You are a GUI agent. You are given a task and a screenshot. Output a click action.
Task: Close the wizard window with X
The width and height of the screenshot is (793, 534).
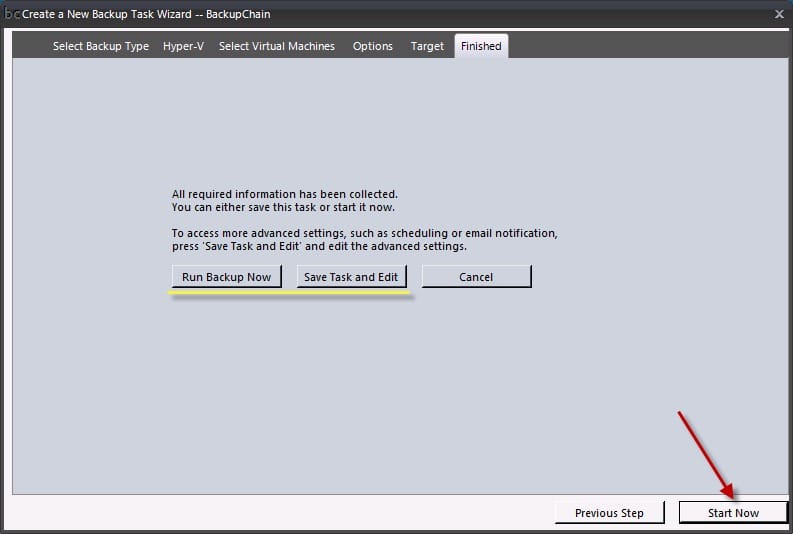click(779, 14)
